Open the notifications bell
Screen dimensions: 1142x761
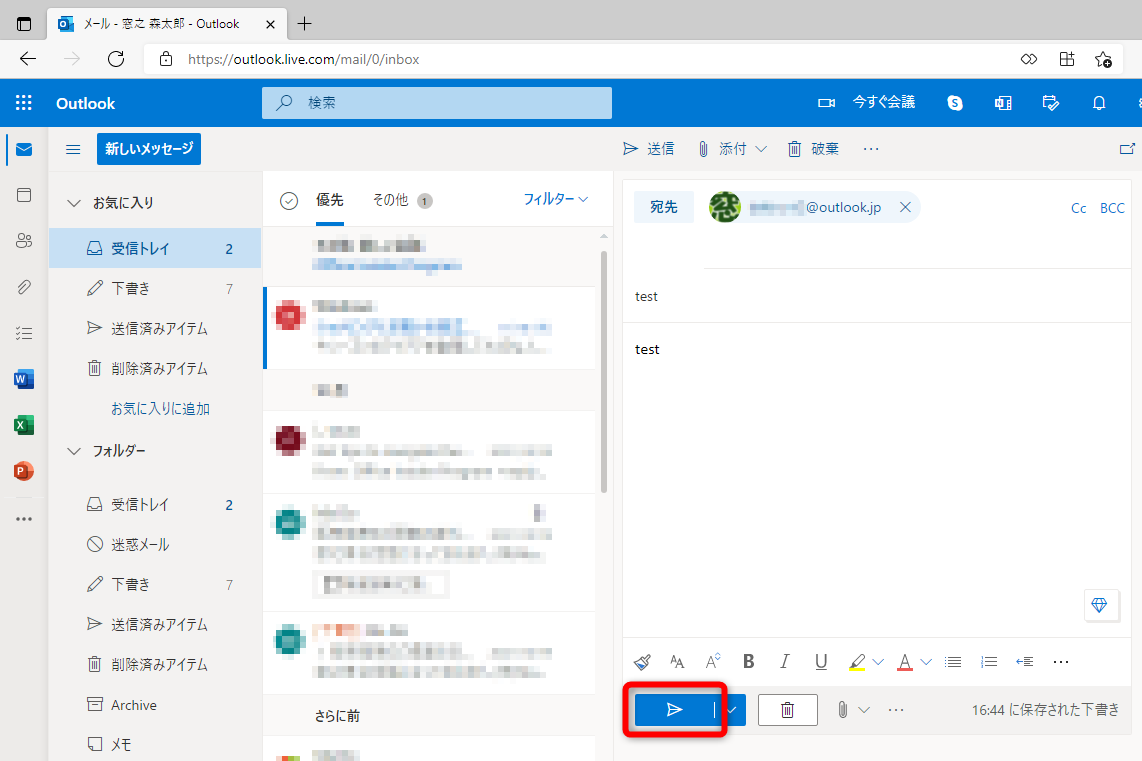pyautogui.click(x=1098, y=102)
